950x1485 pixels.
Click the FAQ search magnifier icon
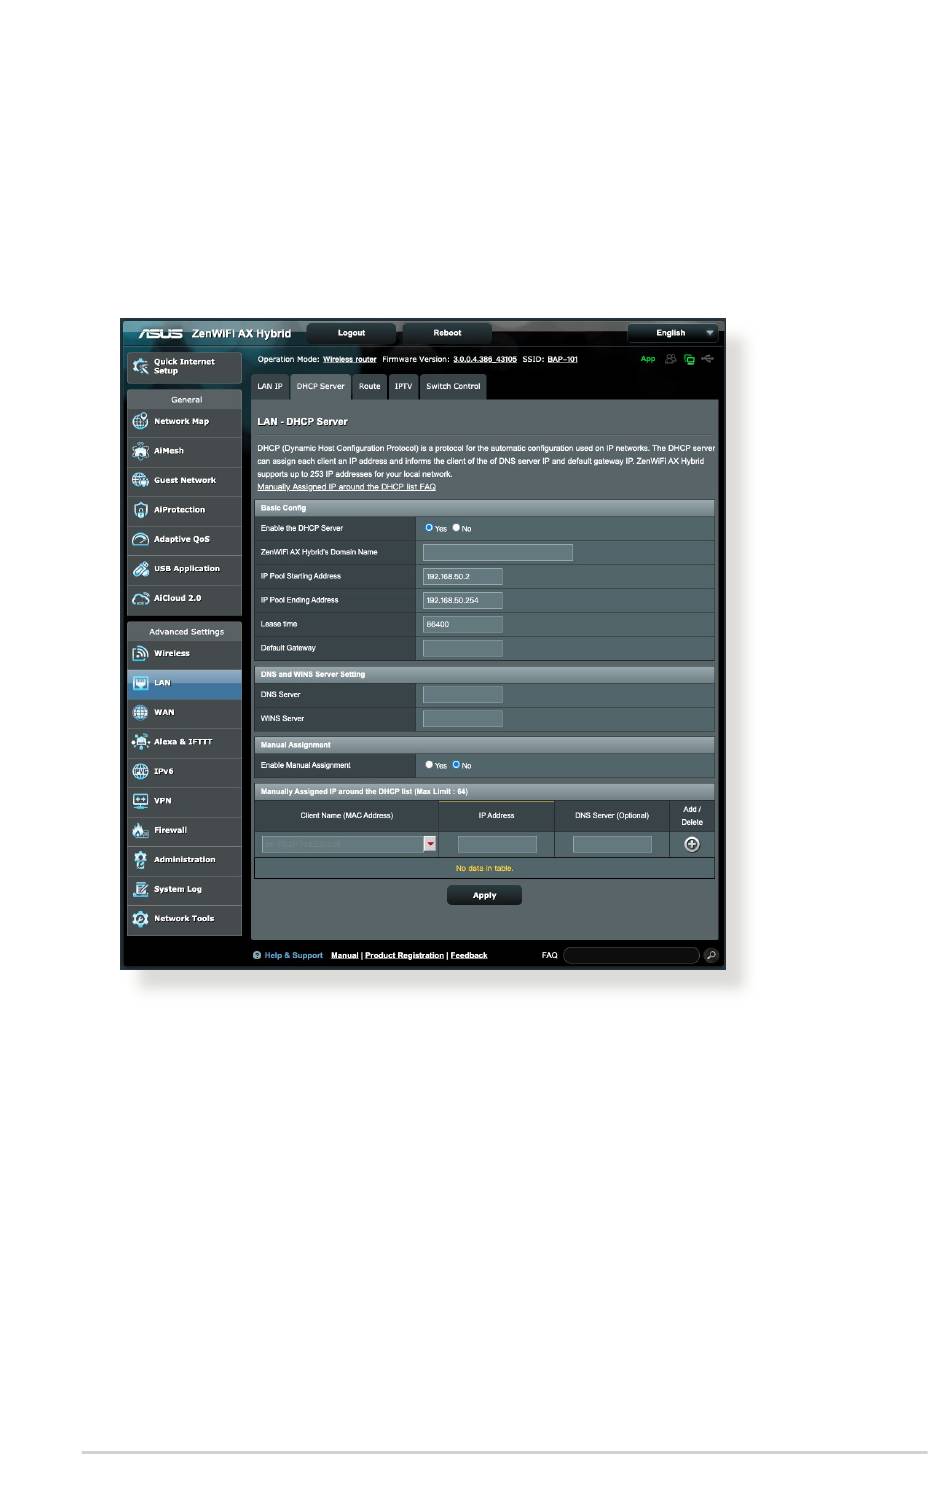click(x=711, y=955)
